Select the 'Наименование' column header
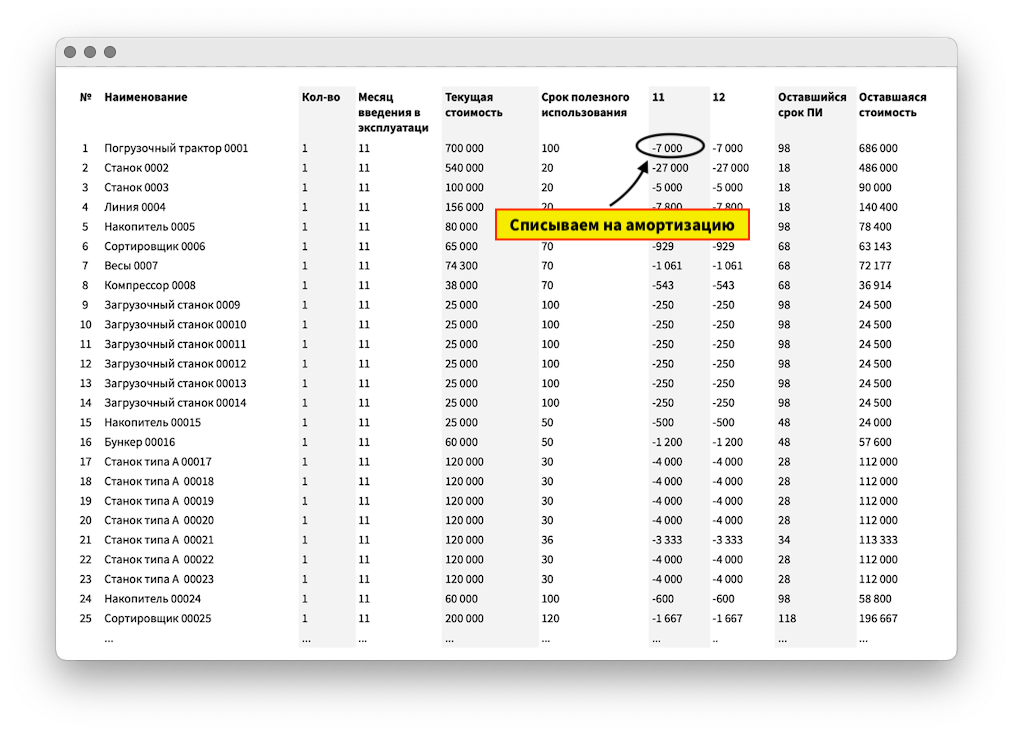 [x=146, y=97]
